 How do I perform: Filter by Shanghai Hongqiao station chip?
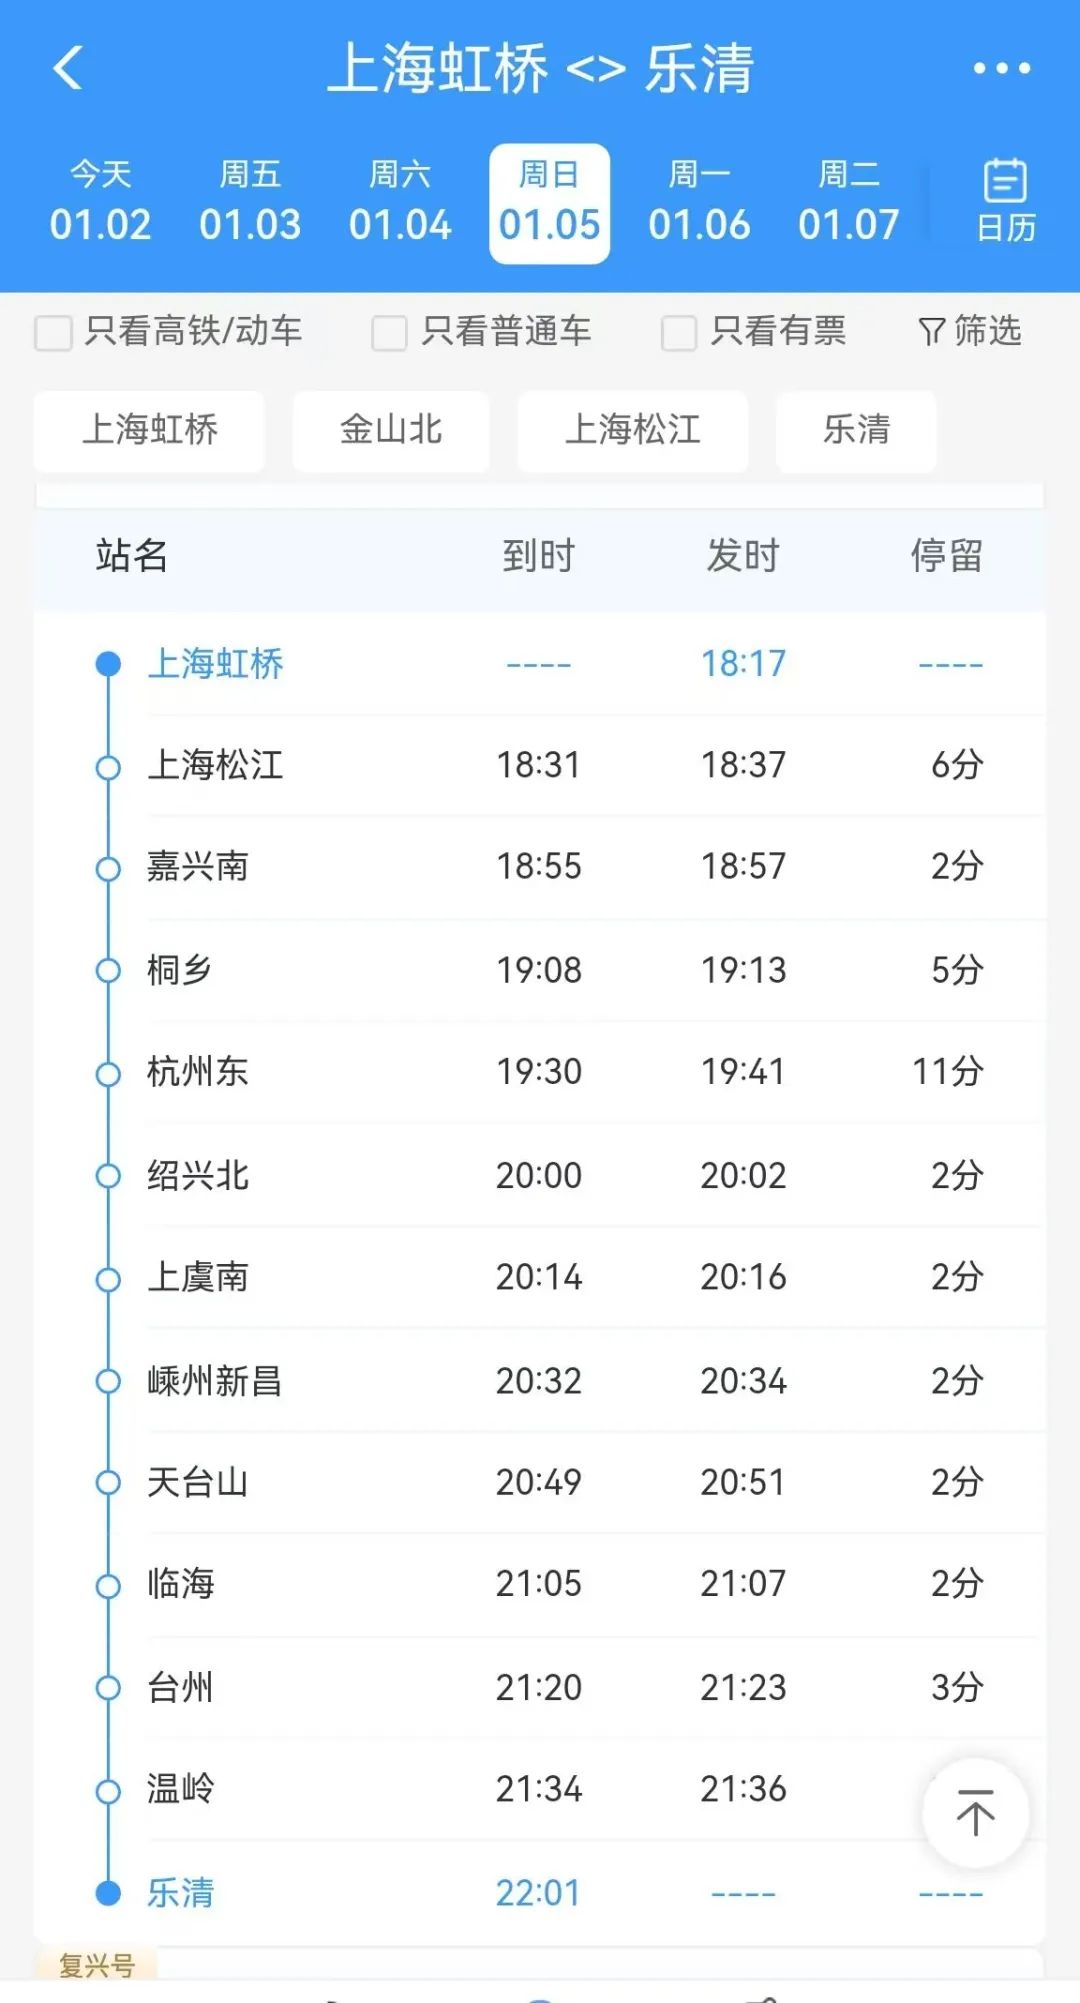(150, 430)
